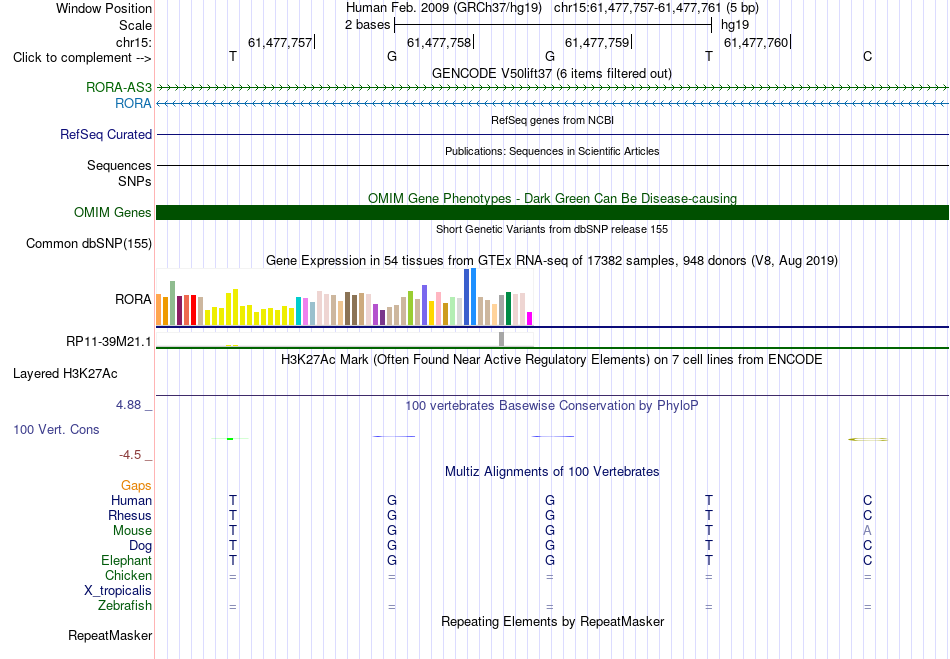950x659 pixels.
Task: Click base C in the Dog alignment row
Action: pyautogui.click(x=868, y=545)
